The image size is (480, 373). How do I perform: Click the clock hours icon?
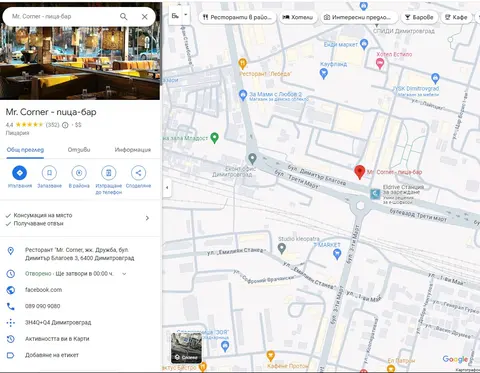tap(11, 274)
